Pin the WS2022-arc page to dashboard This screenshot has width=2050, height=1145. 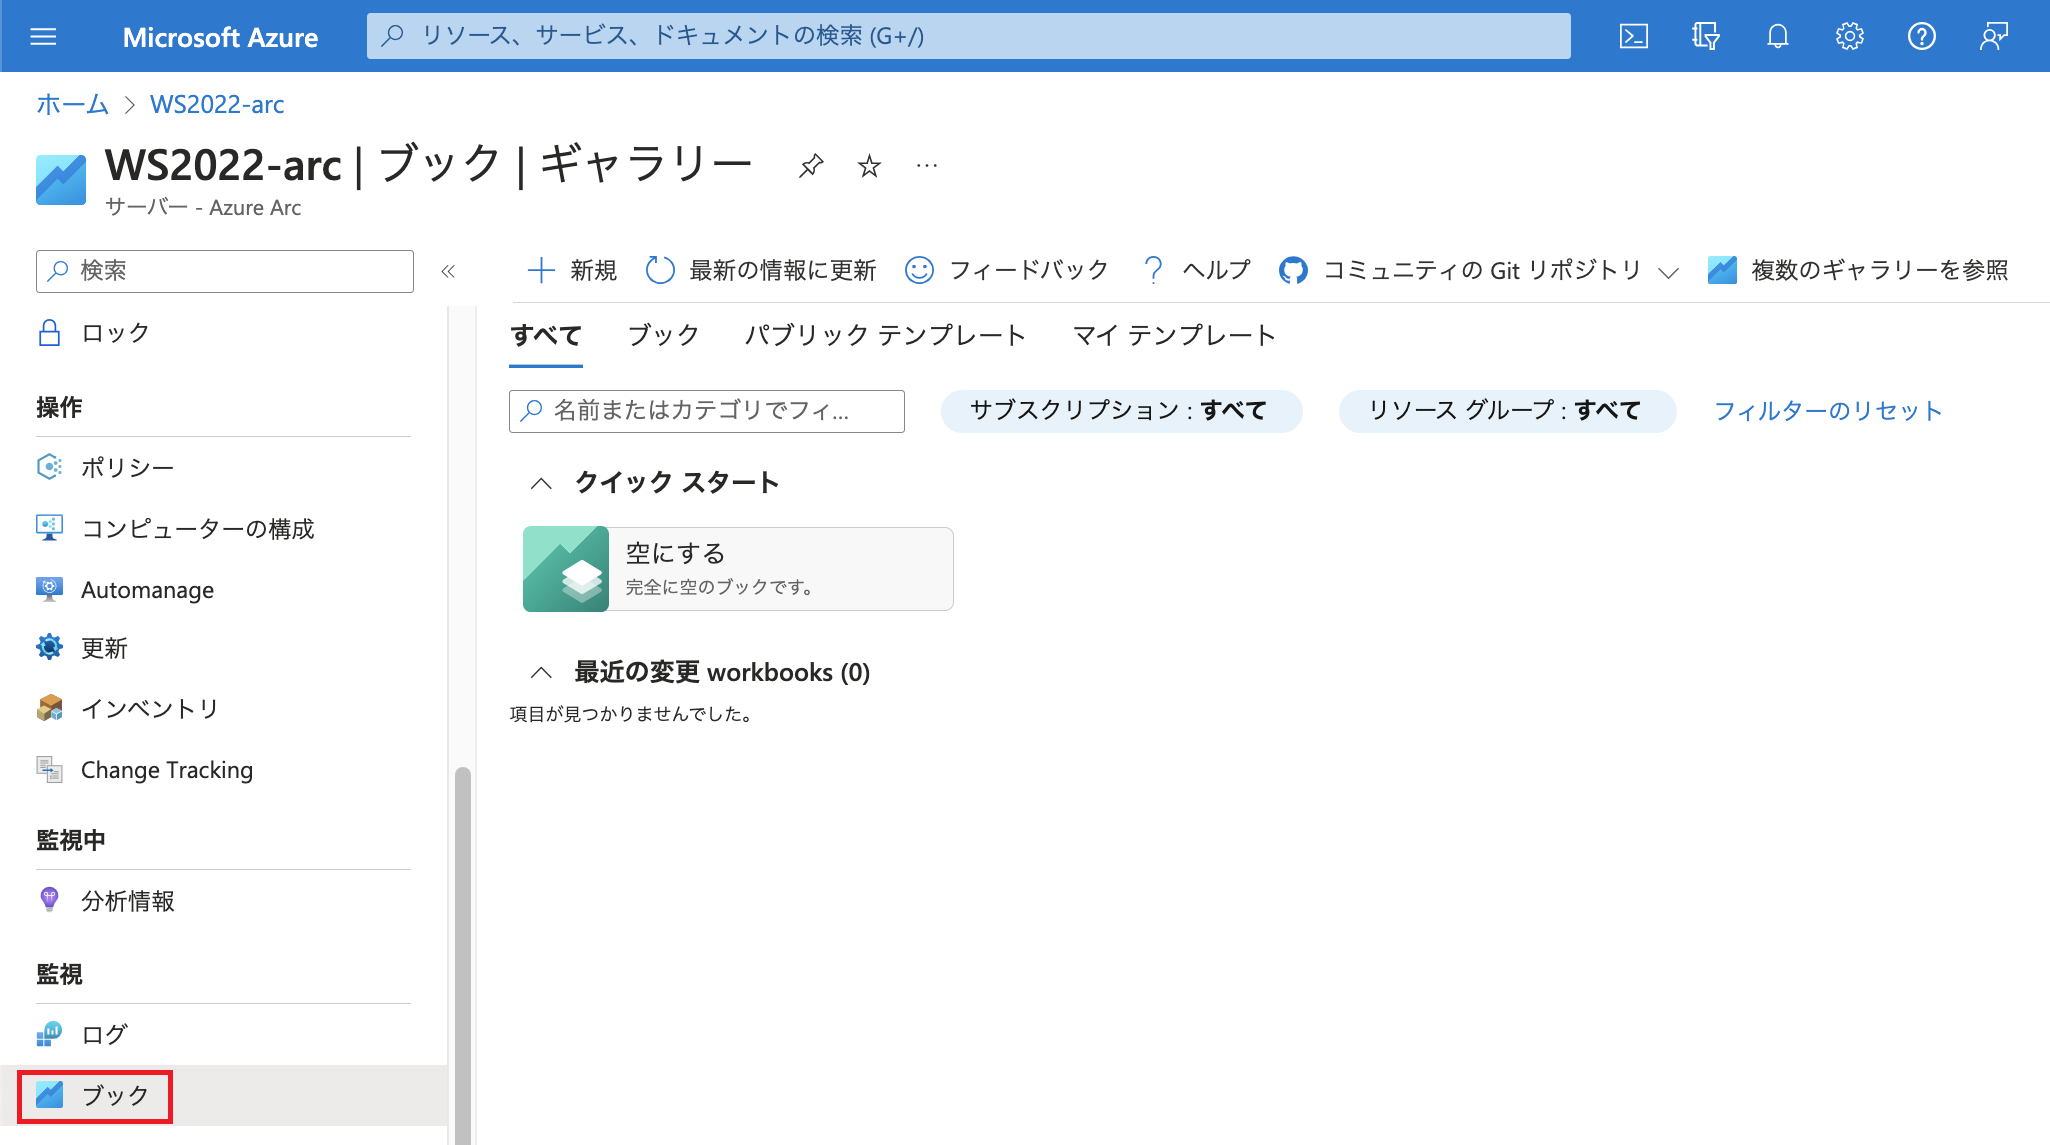pyautogui.click(x=811, y=165)
